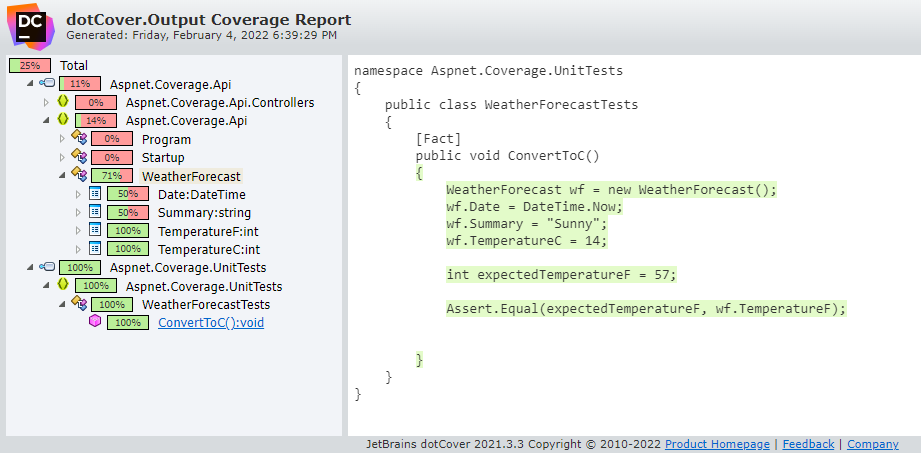
Task: Click the pink ConvertToC method cube icon
Action: pyautogui.click(x=95, y=322)
